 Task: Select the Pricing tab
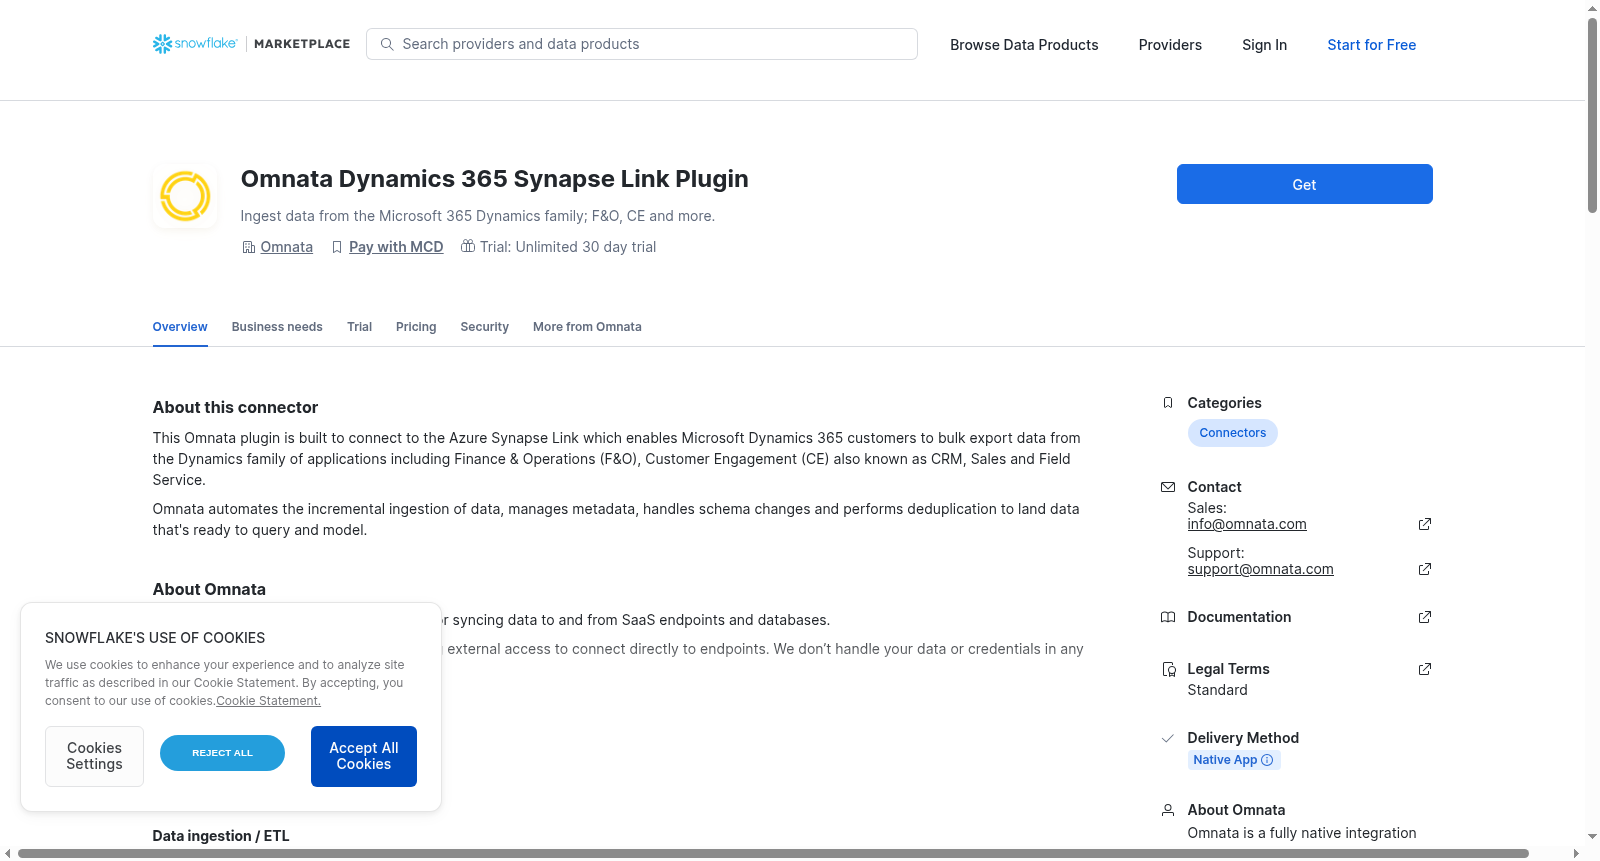[x=416, y=327]
